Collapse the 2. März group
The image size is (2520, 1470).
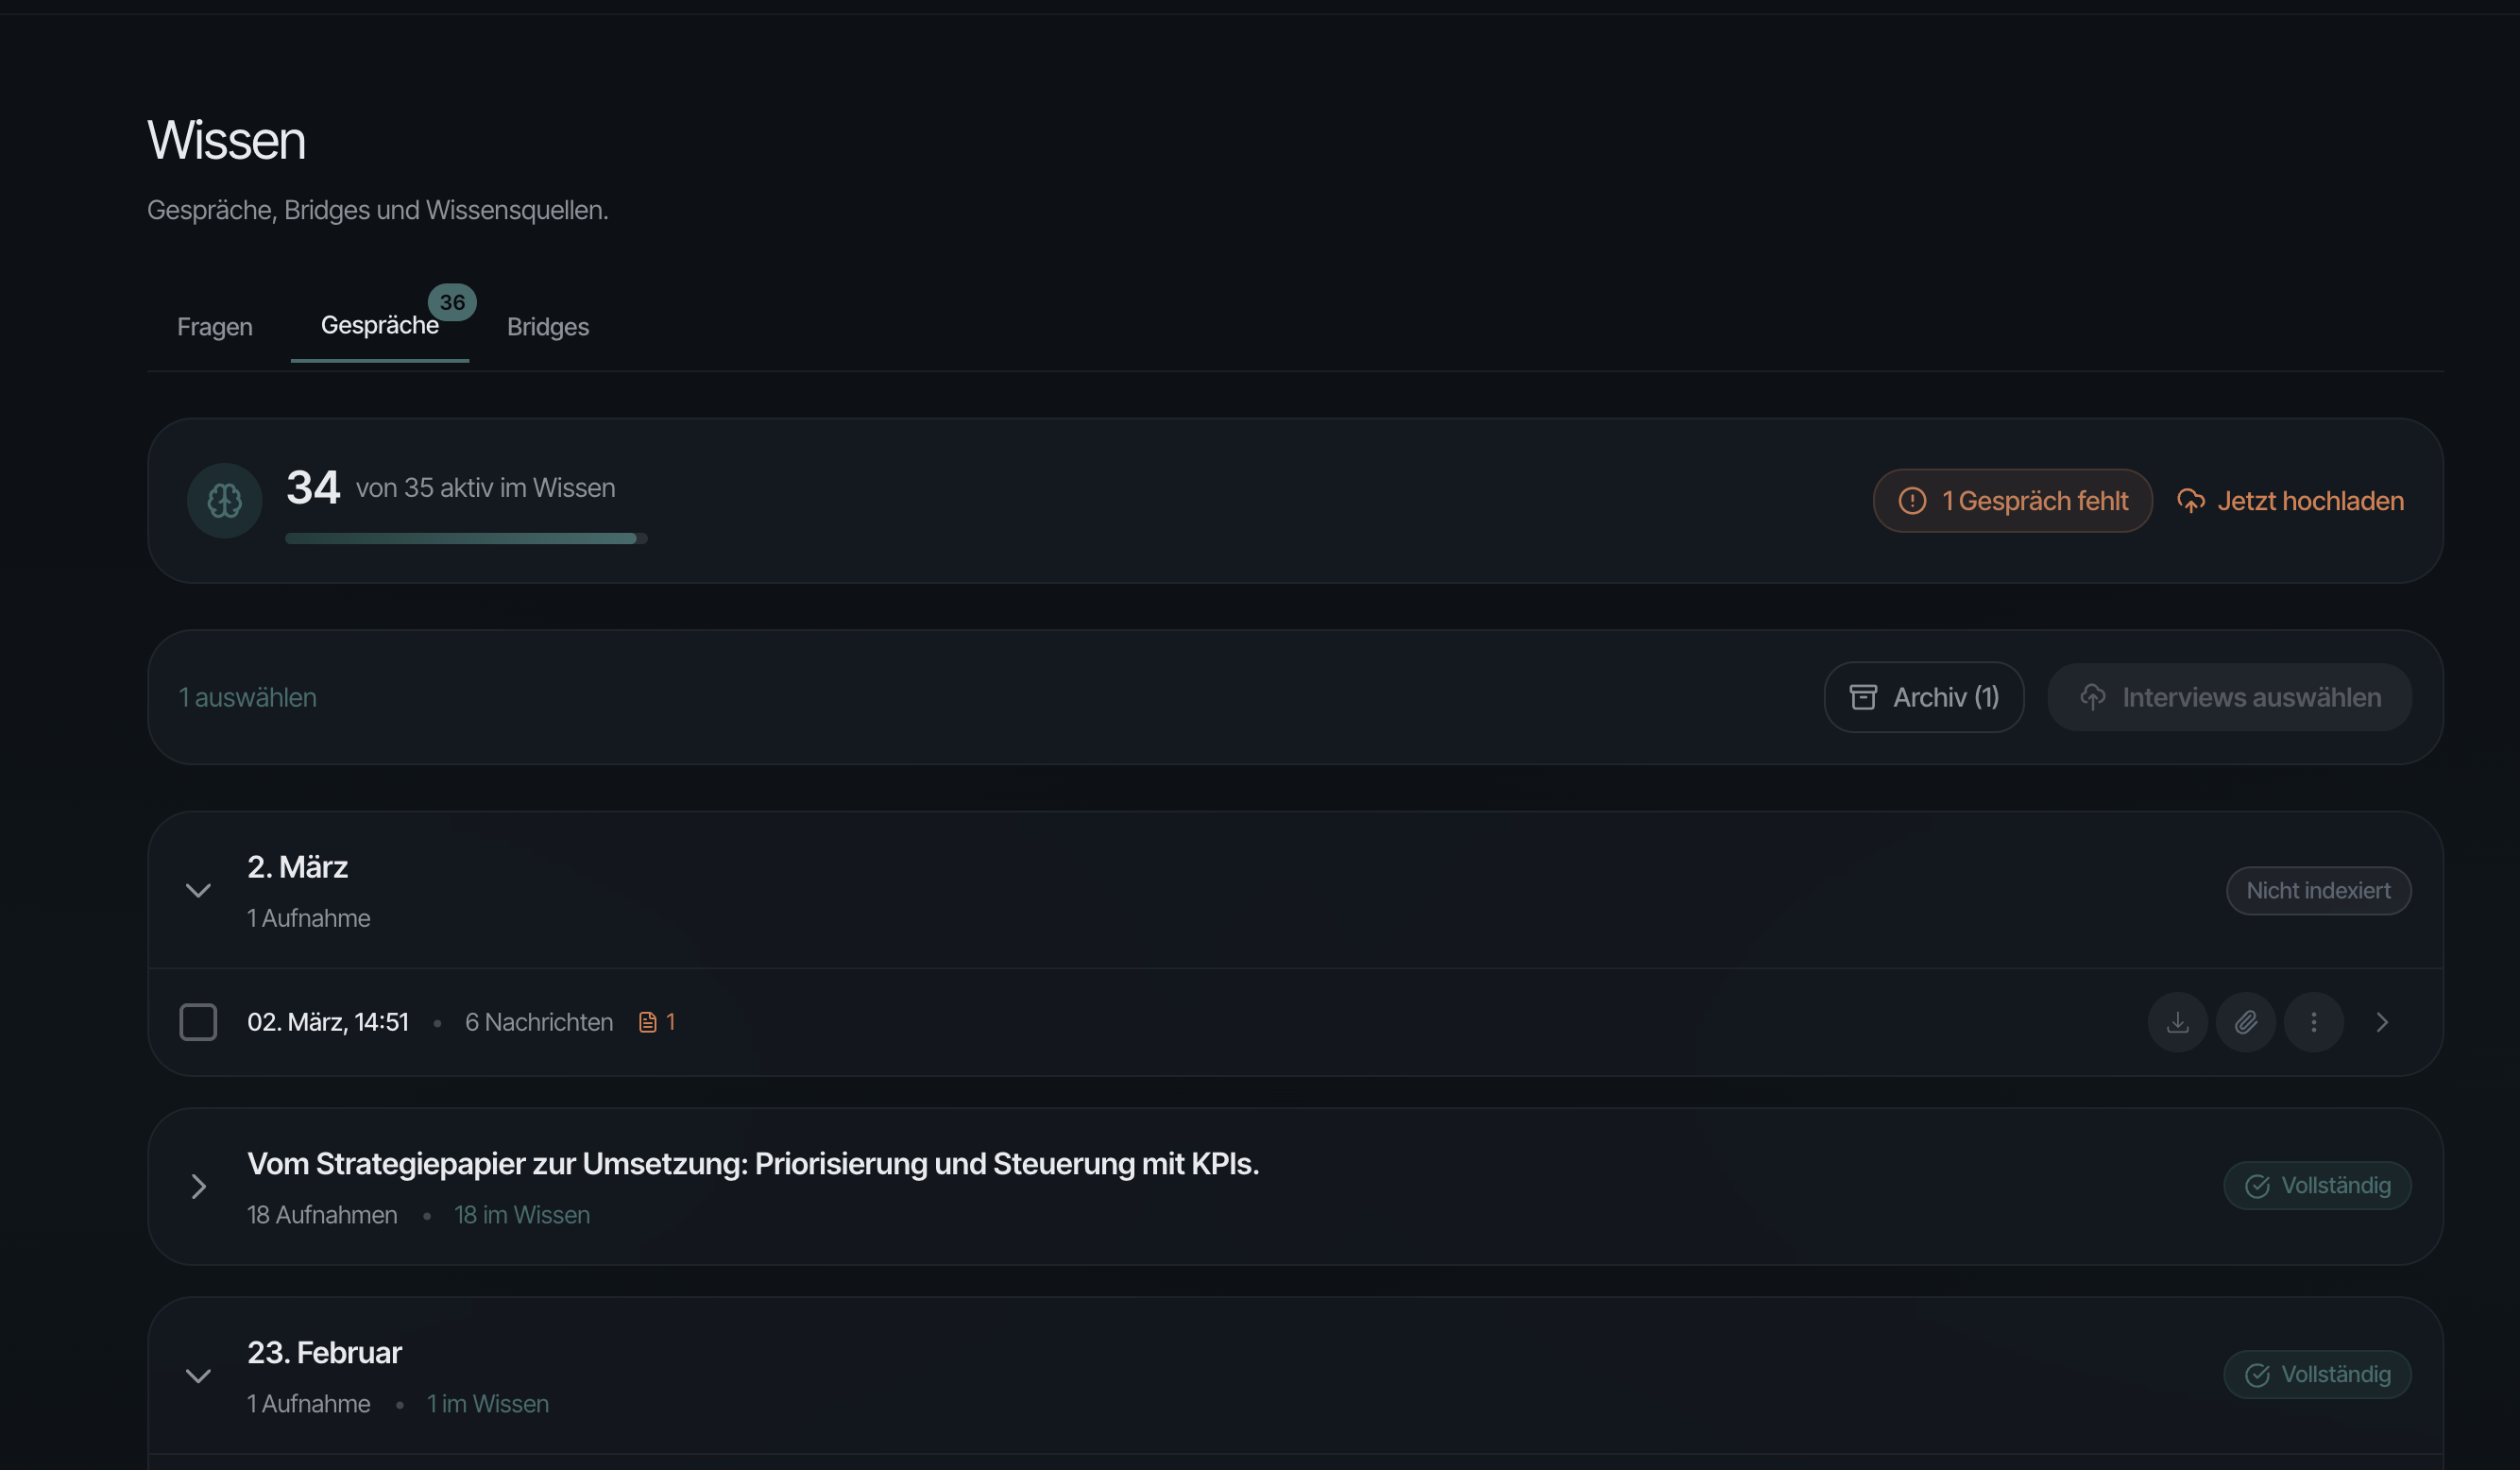coord(198,890)
